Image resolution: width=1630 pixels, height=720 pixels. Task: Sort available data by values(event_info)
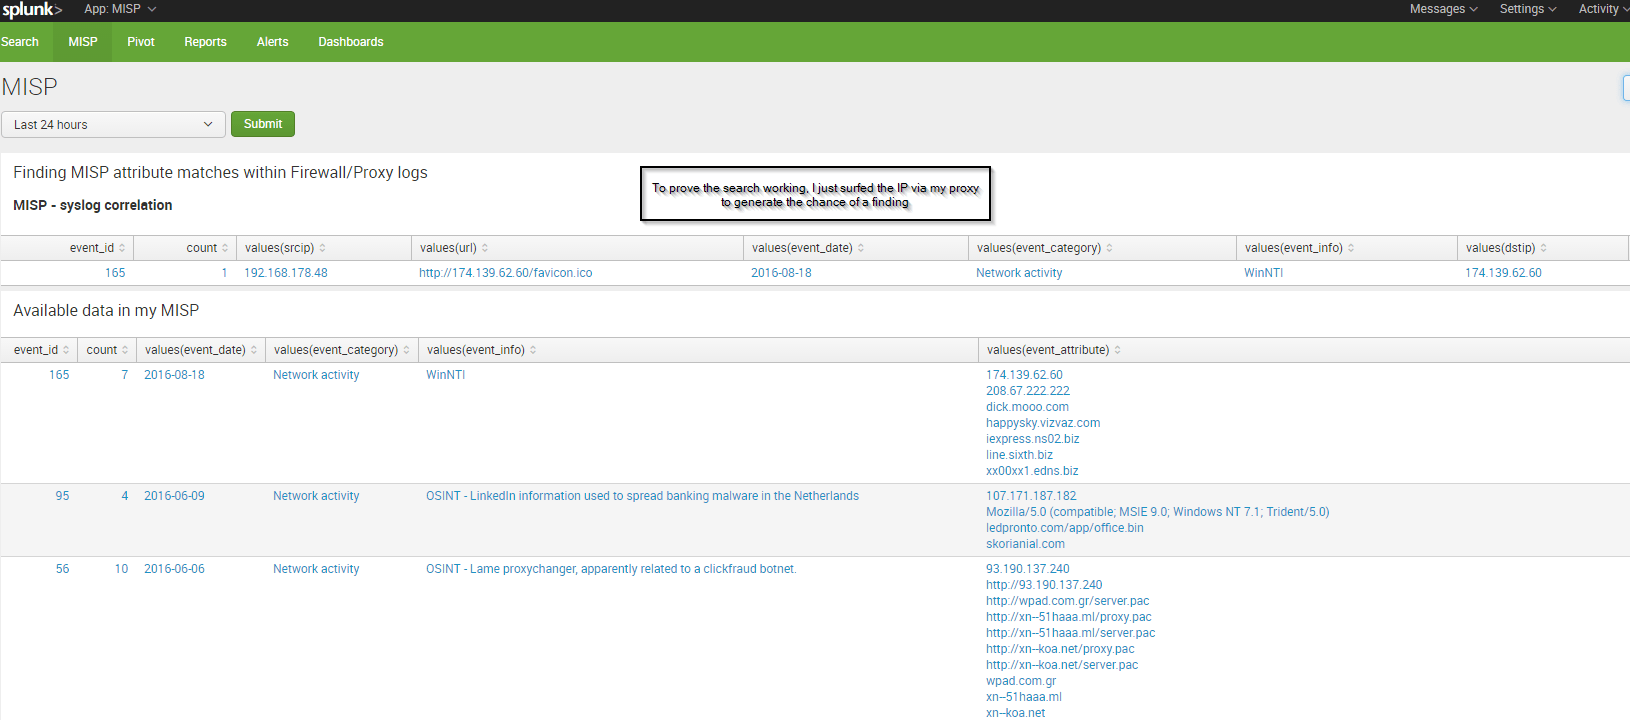point(481,350)
